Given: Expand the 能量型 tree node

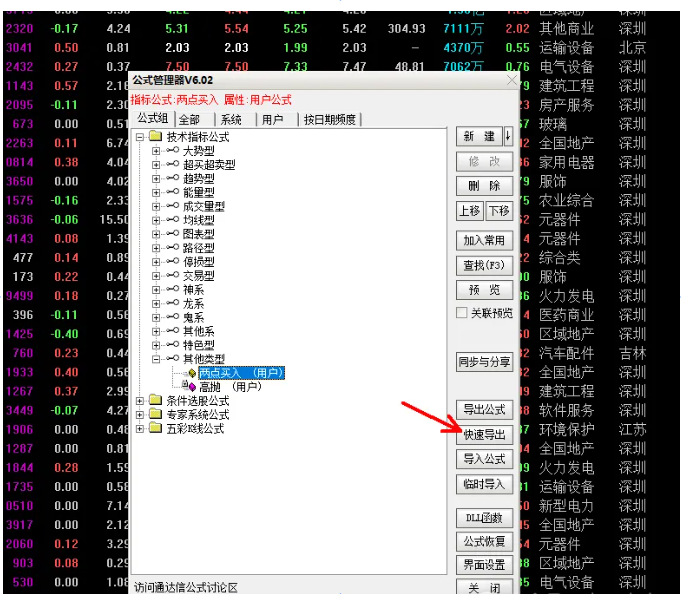Looking at the screenshot, I should (156, 193).
